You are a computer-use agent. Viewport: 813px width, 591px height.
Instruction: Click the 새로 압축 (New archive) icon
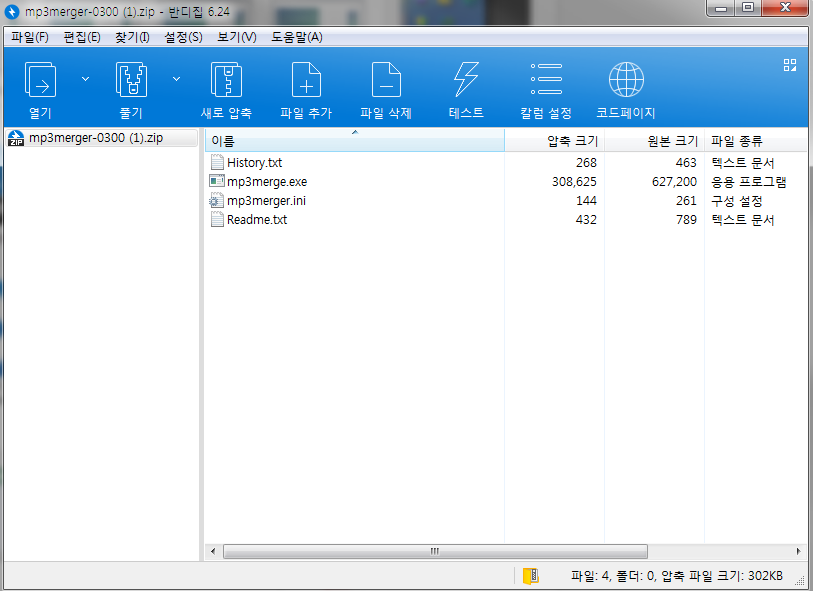(x=226, y=80)
